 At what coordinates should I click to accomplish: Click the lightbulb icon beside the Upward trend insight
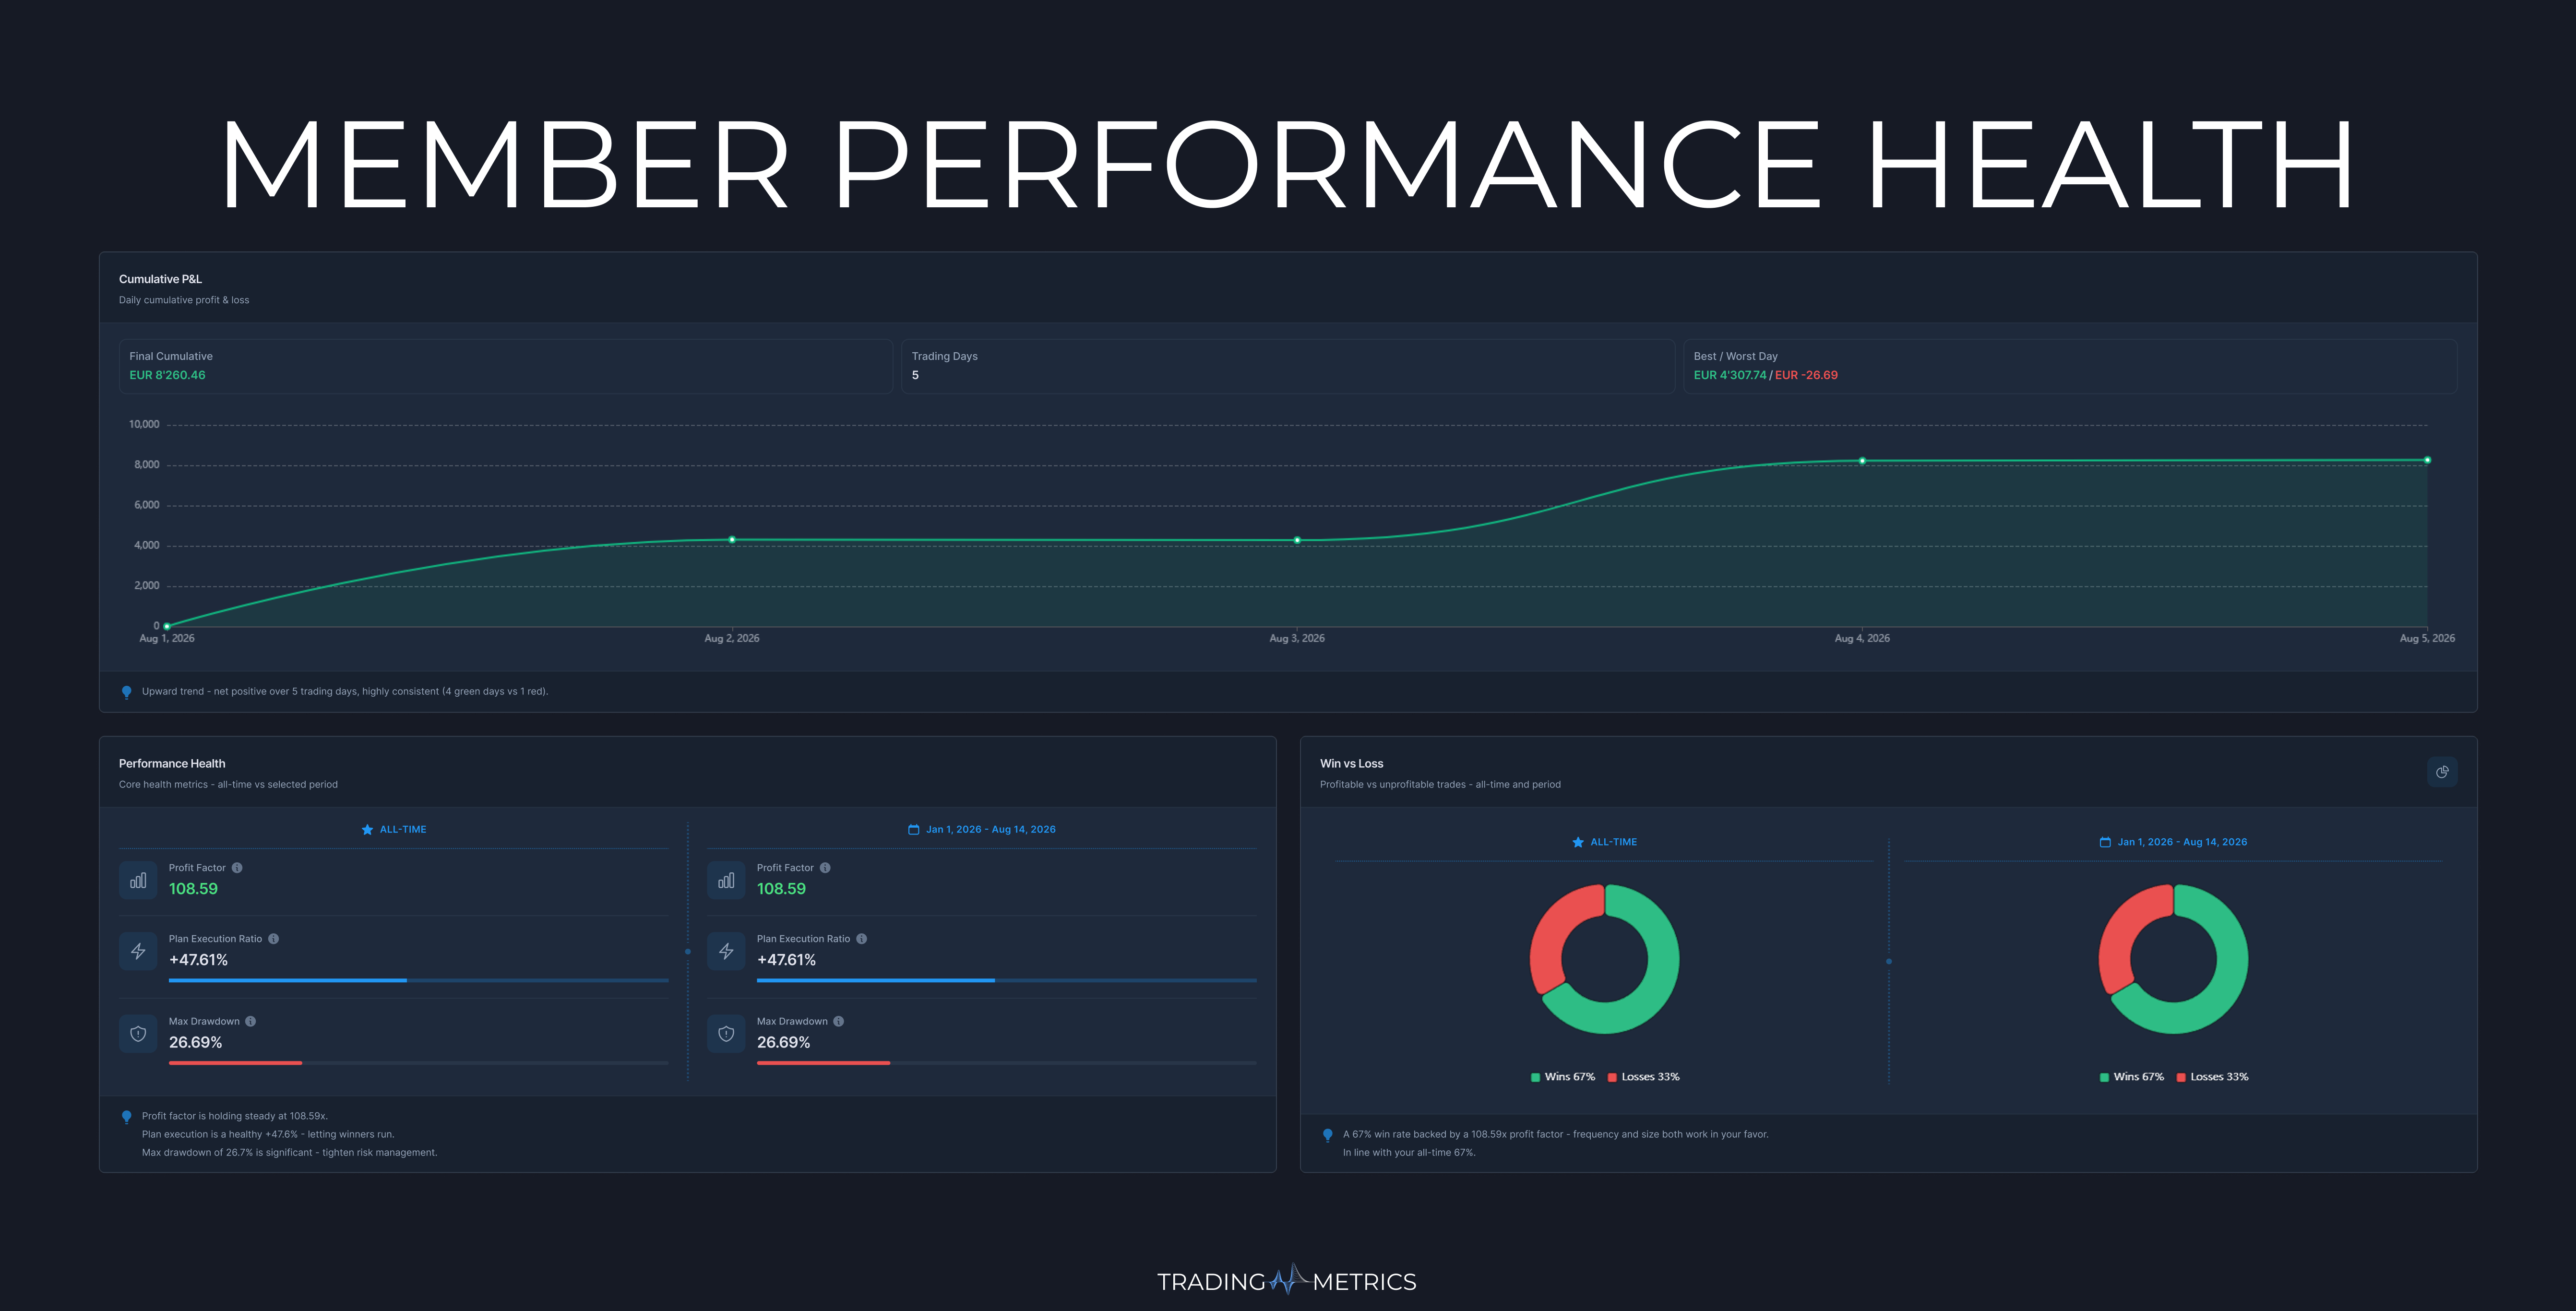point(126,692)
